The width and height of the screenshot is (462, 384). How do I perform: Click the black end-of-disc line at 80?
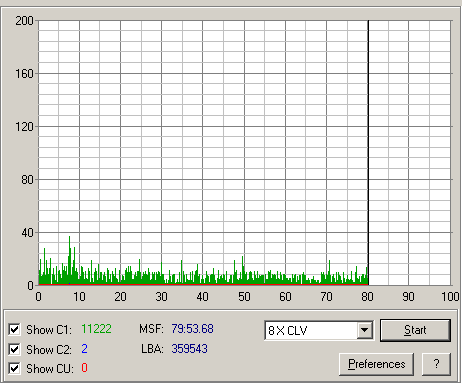tap(368, 153)
